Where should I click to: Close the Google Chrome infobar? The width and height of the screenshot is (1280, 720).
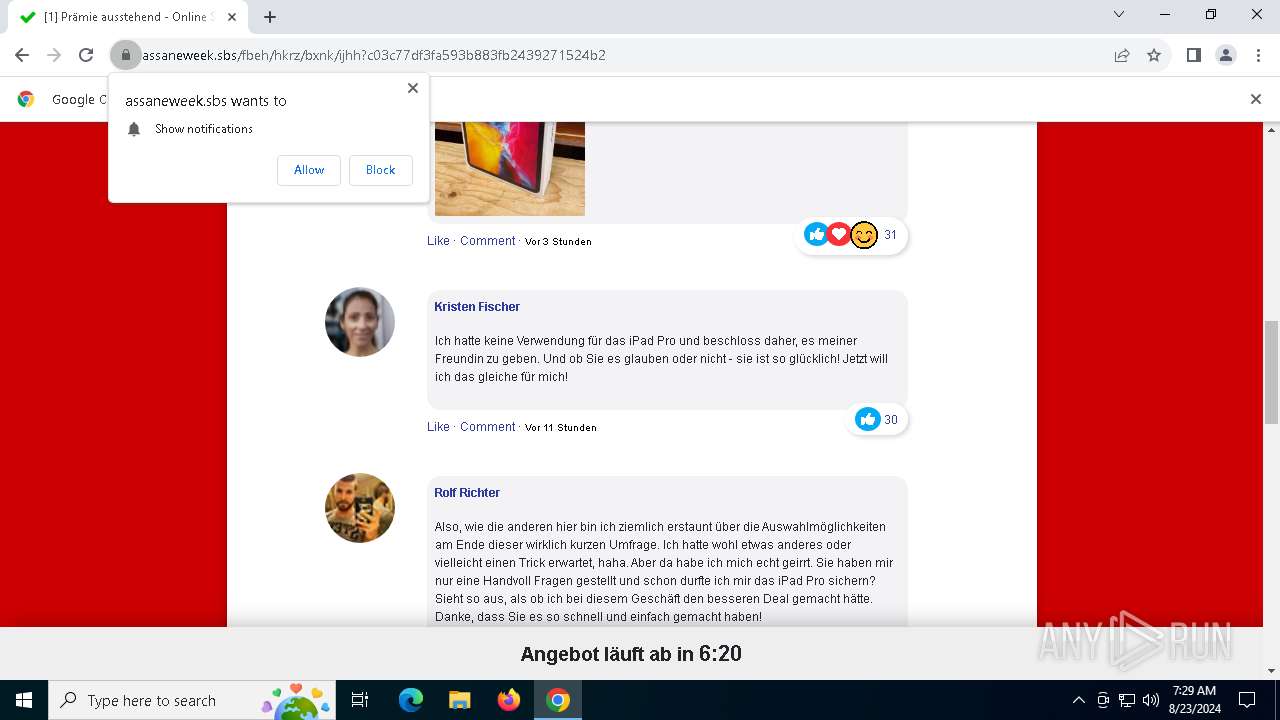1255,99
